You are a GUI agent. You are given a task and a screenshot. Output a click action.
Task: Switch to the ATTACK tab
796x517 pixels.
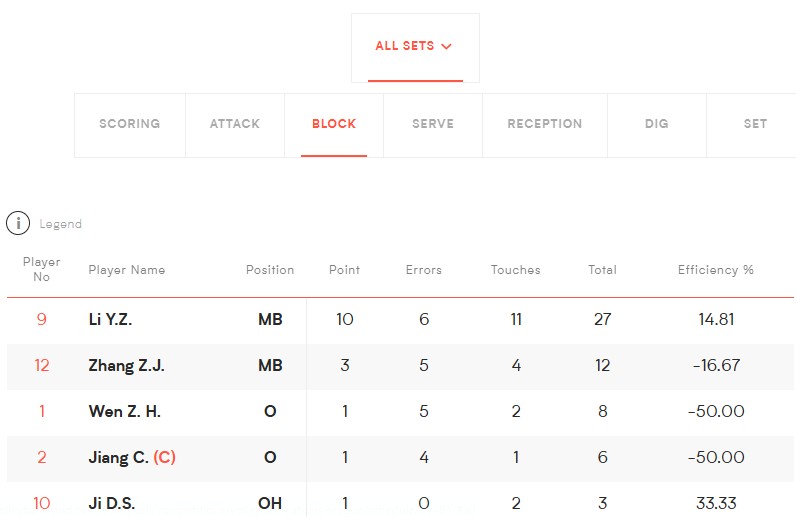tap(235, 125)
